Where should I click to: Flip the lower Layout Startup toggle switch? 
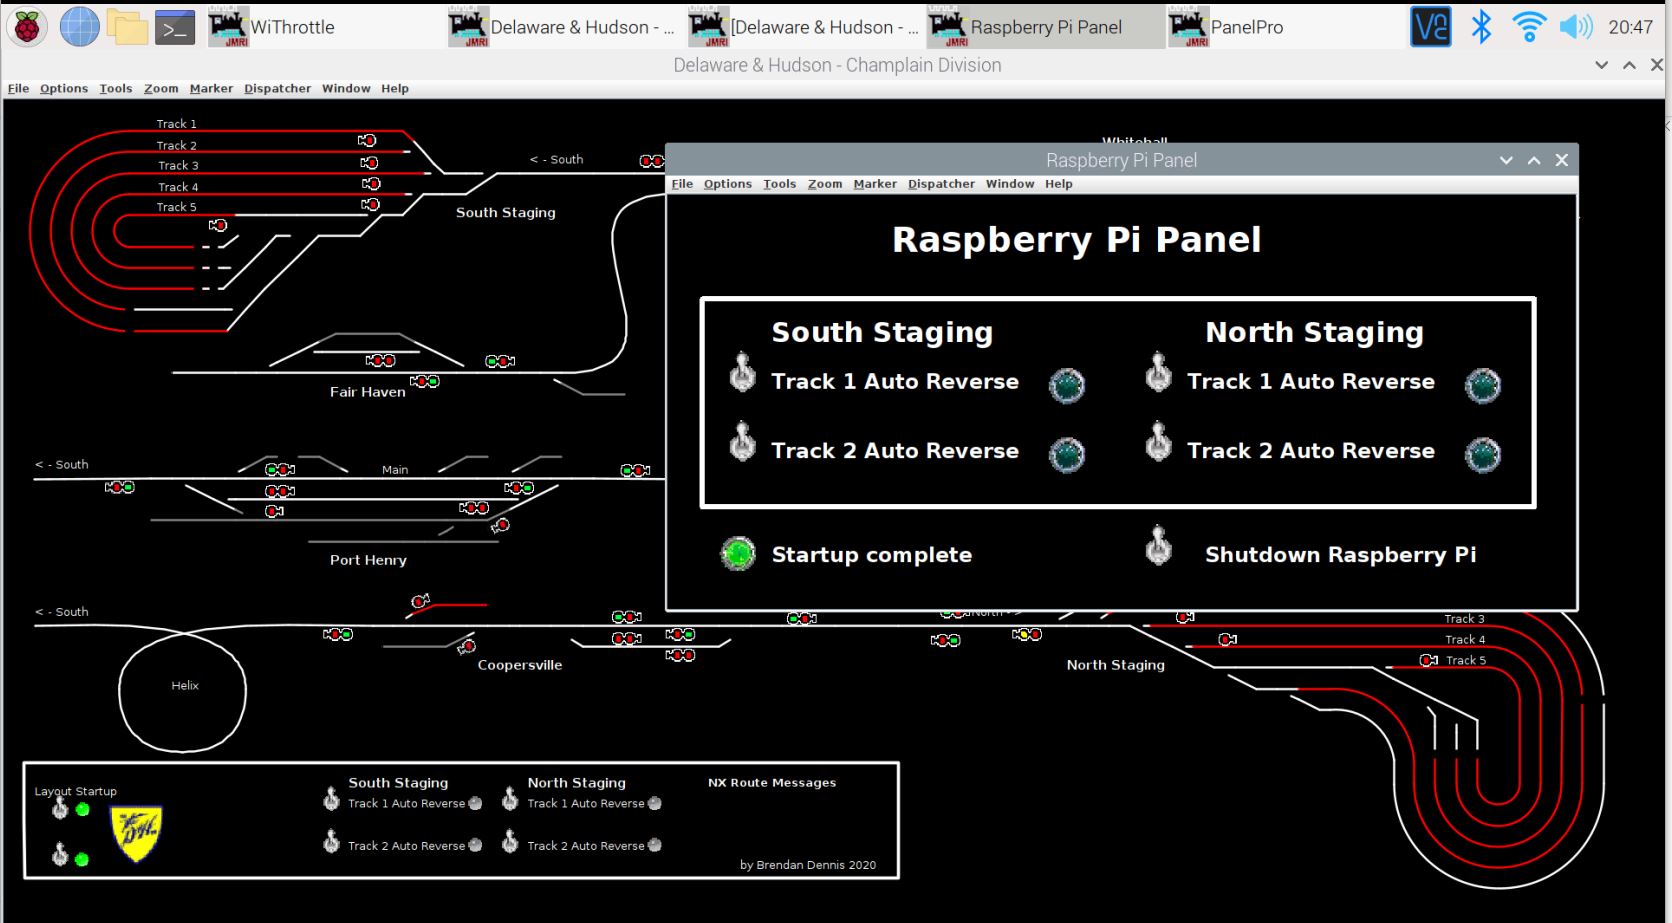60,854
